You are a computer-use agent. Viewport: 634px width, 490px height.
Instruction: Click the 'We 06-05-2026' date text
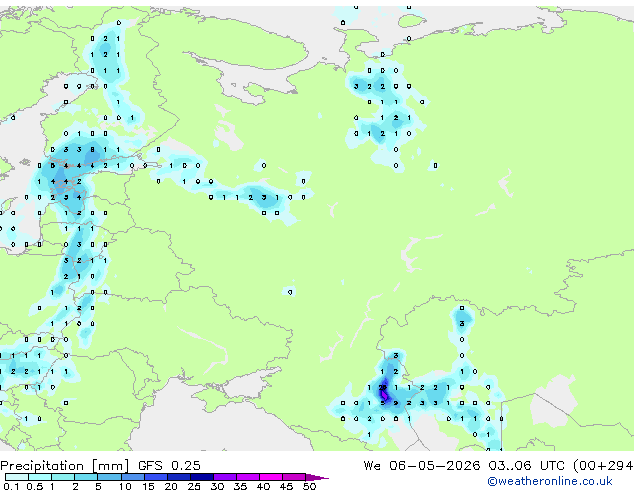pos(422,466)
